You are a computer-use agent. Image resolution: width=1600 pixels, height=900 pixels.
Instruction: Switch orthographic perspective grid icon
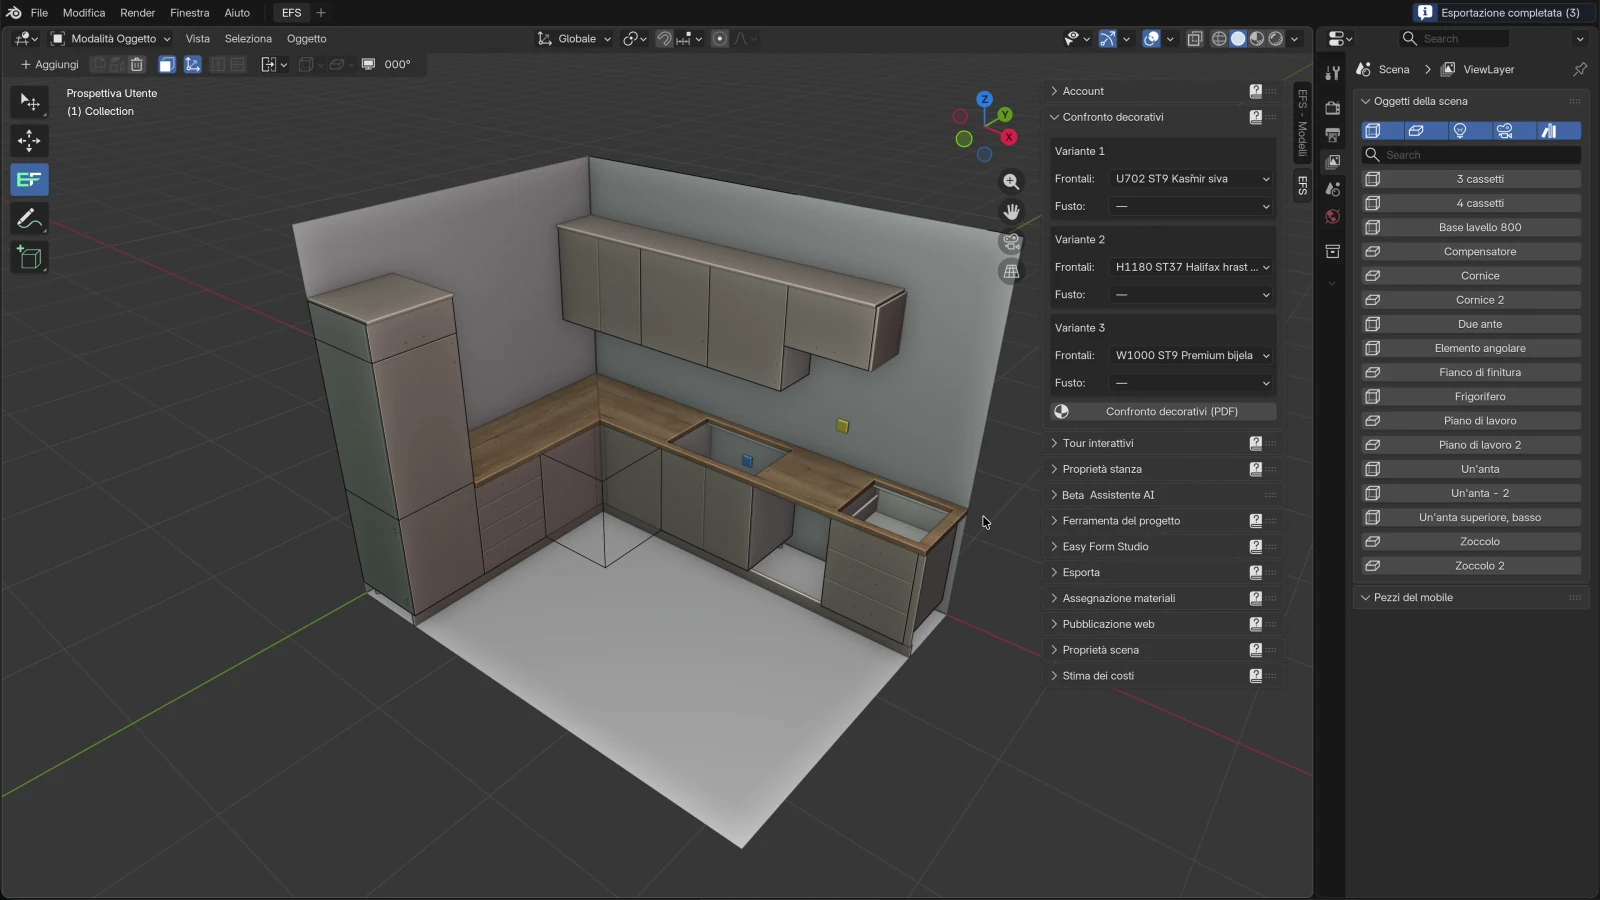pyautogui.click(x=1012, y=272)
